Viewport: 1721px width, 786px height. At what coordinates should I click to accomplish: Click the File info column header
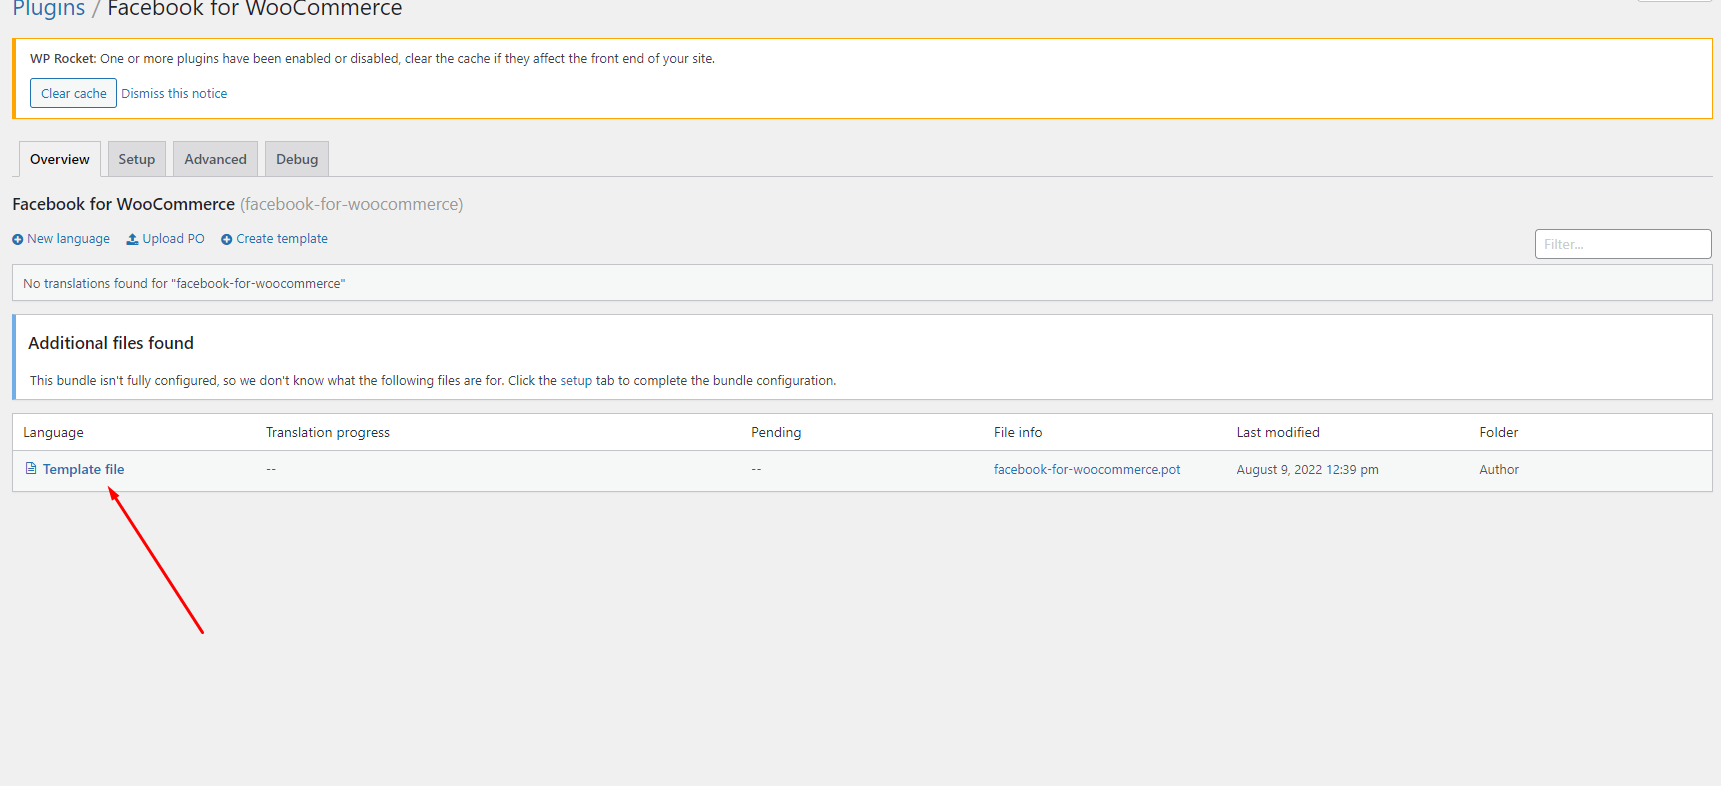point(1018,432)
